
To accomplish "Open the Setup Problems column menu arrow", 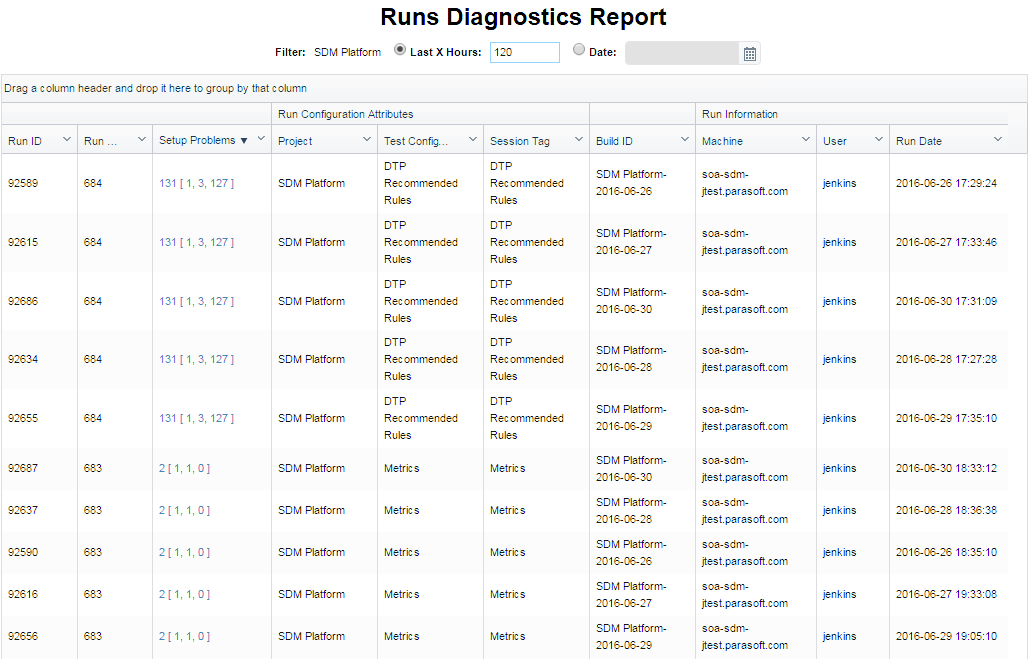I will click(261, 139).
